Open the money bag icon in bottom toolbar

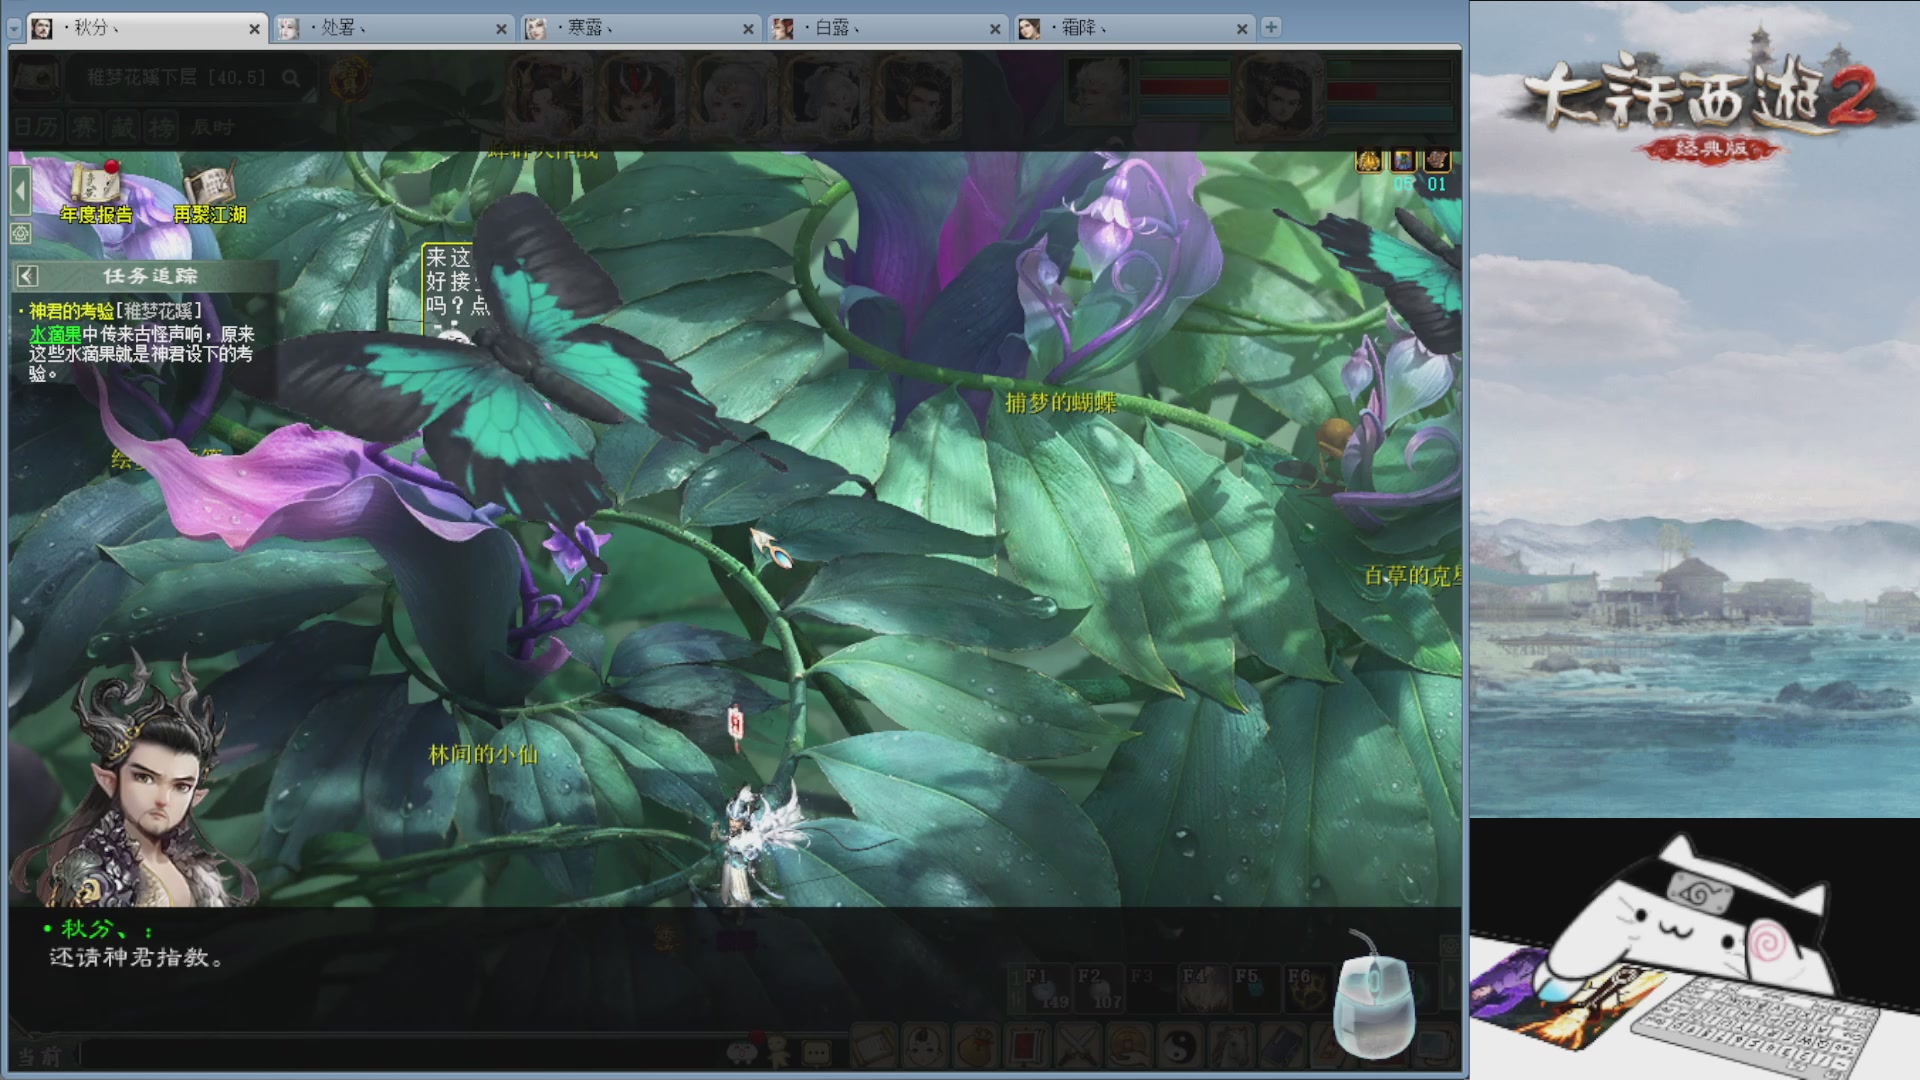975,1047
